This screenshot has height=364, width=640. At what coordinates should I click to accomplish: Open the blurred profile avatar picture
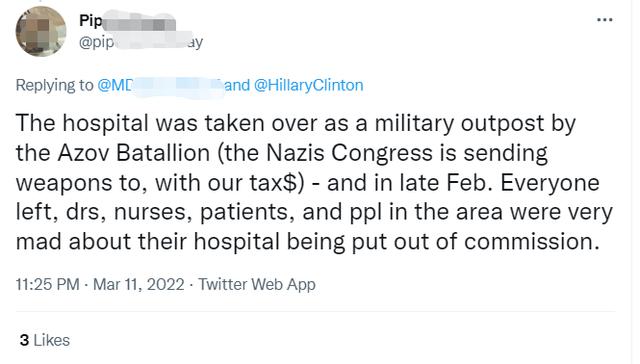[x=41, y=31]
